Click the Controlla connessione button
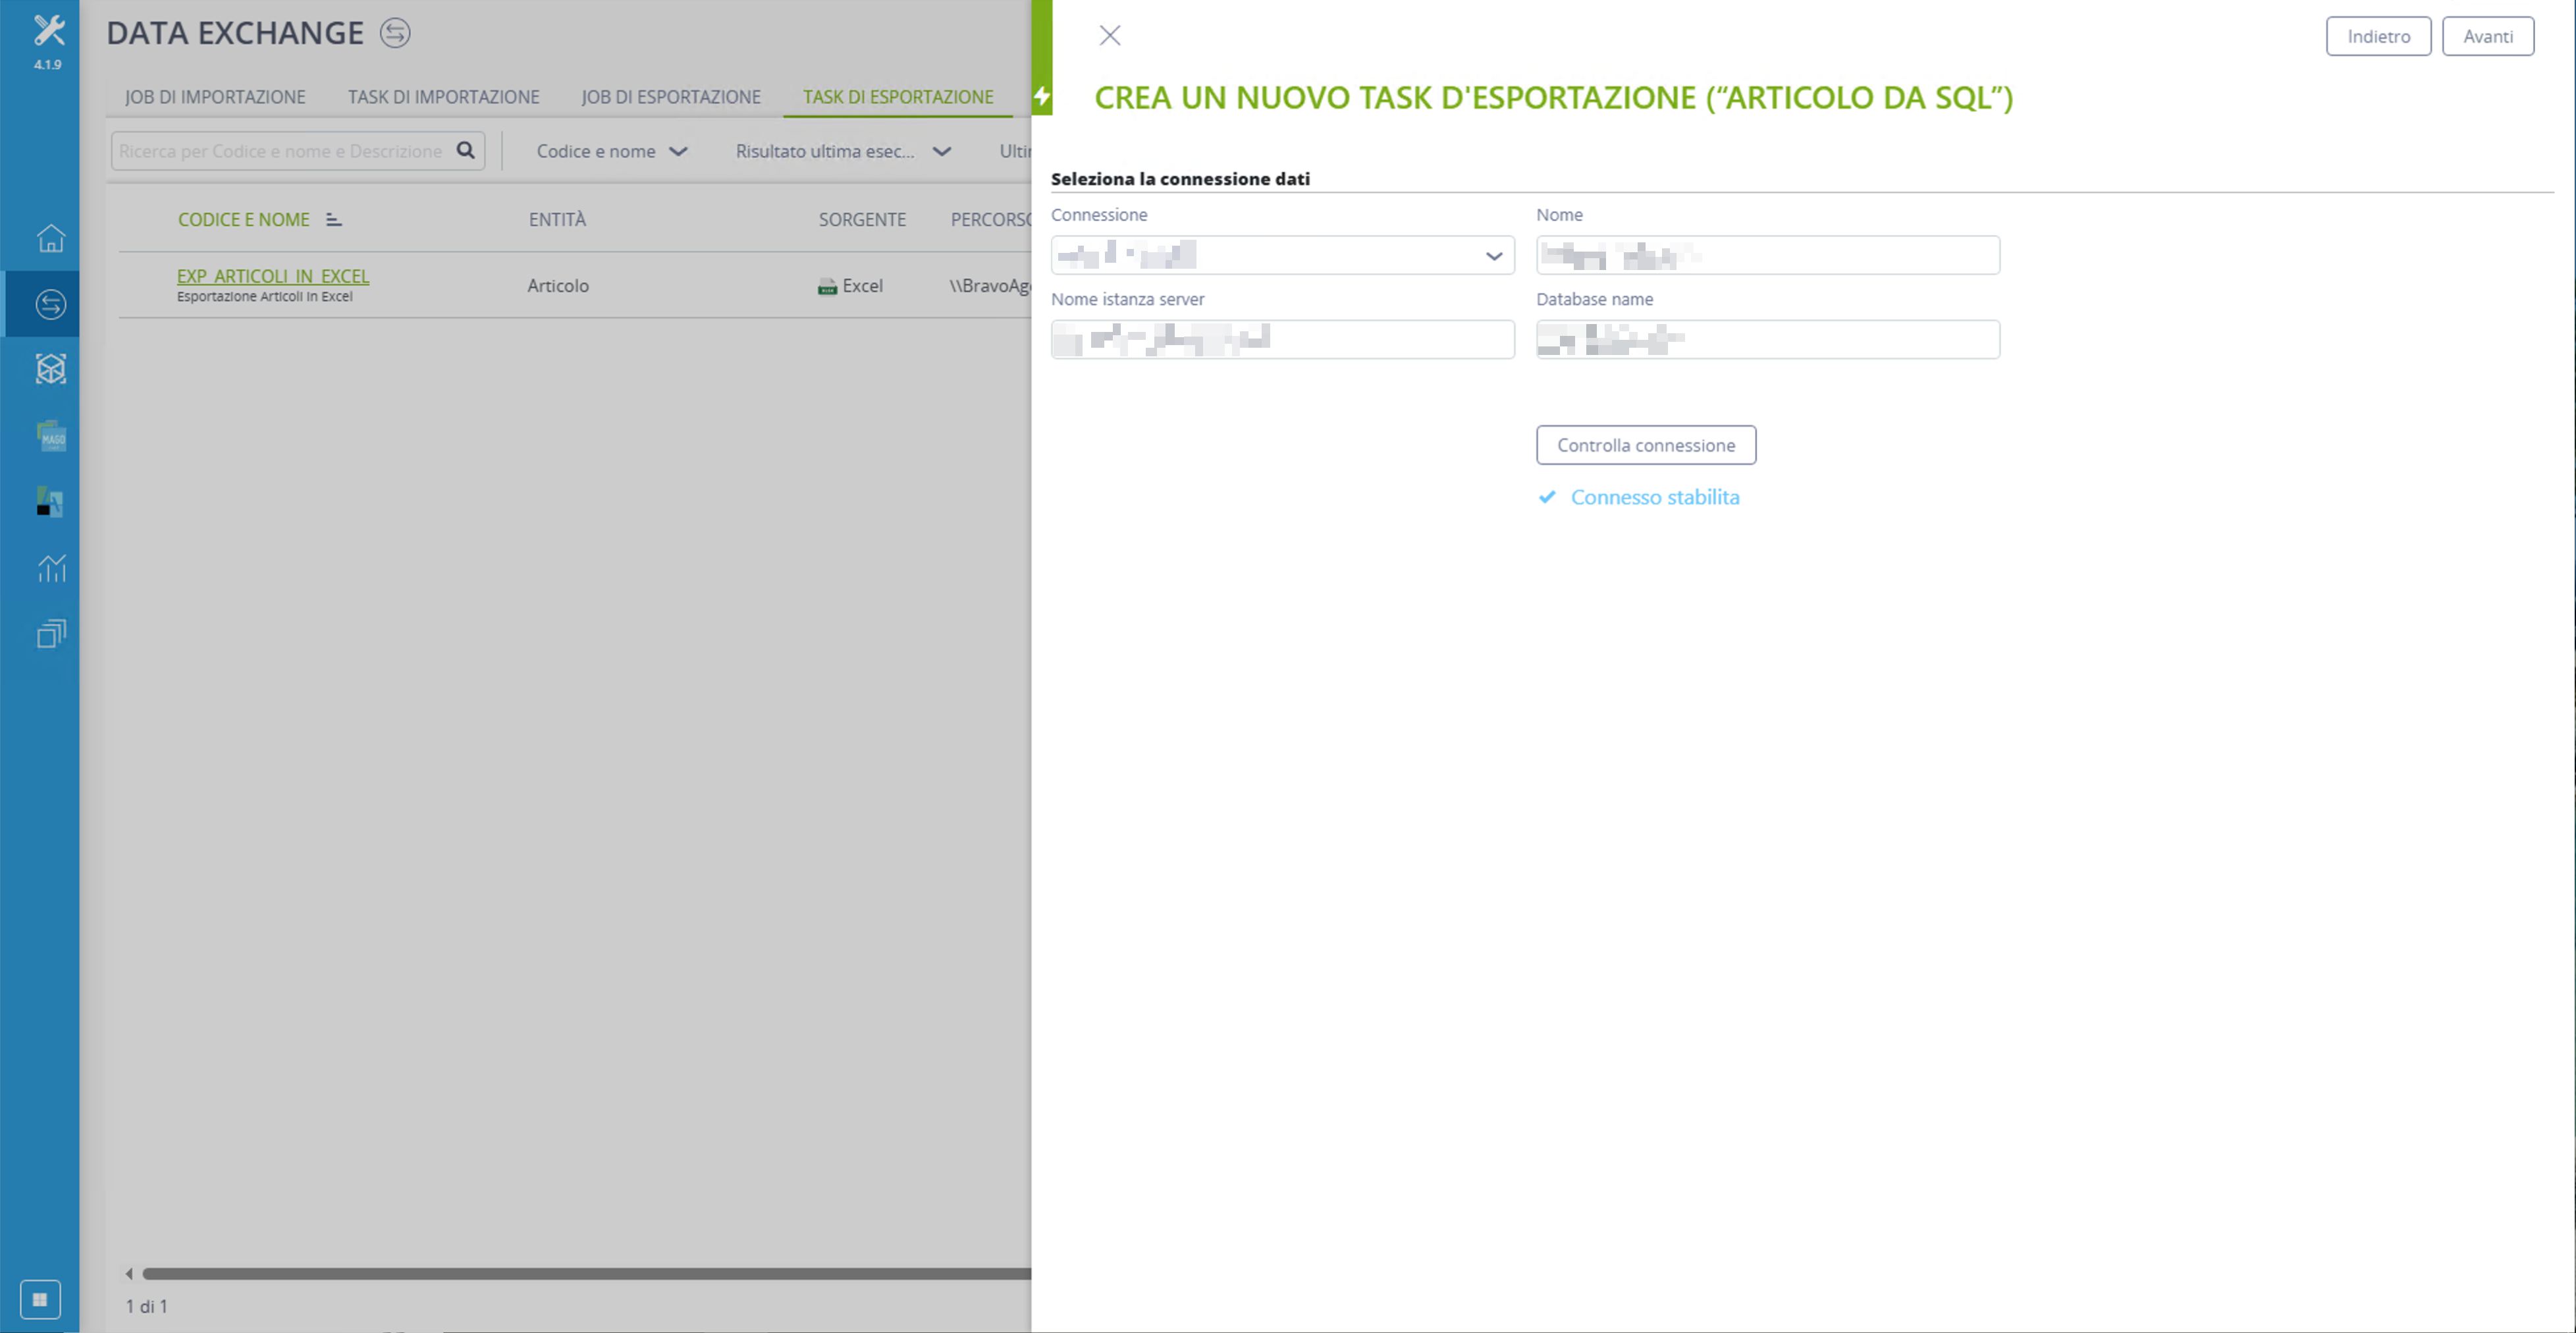2576x1333 pixels. [x=1646, y=445]
